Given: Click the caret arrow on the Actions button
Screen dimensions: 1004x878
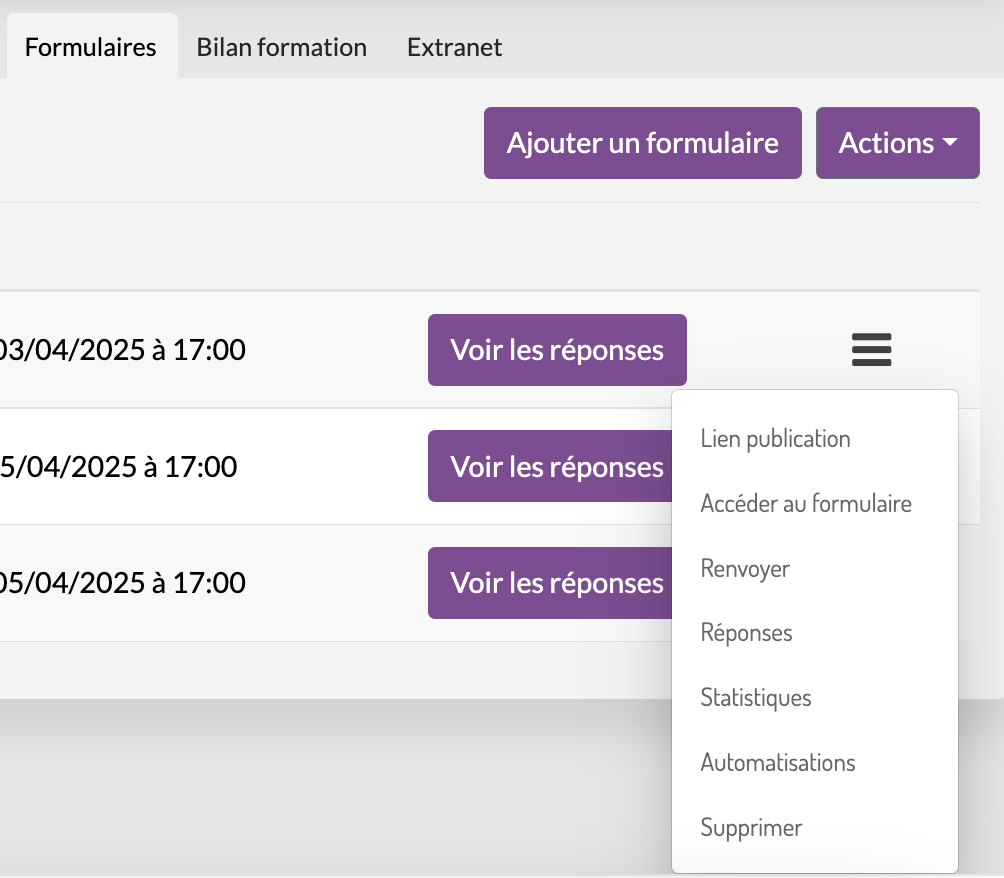Looking at the screenshot, I should (x=949, y=143).
